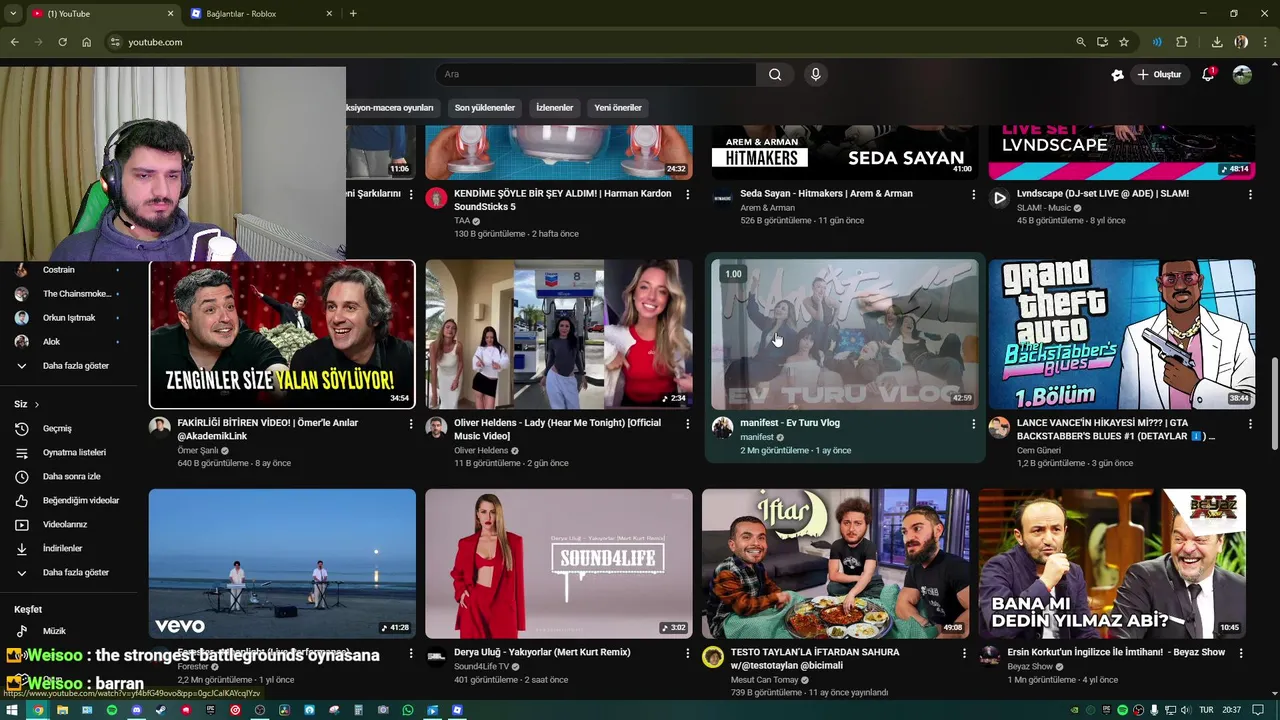Open options menu for Lvndscape DJ-set video

tap(1250, 195)
